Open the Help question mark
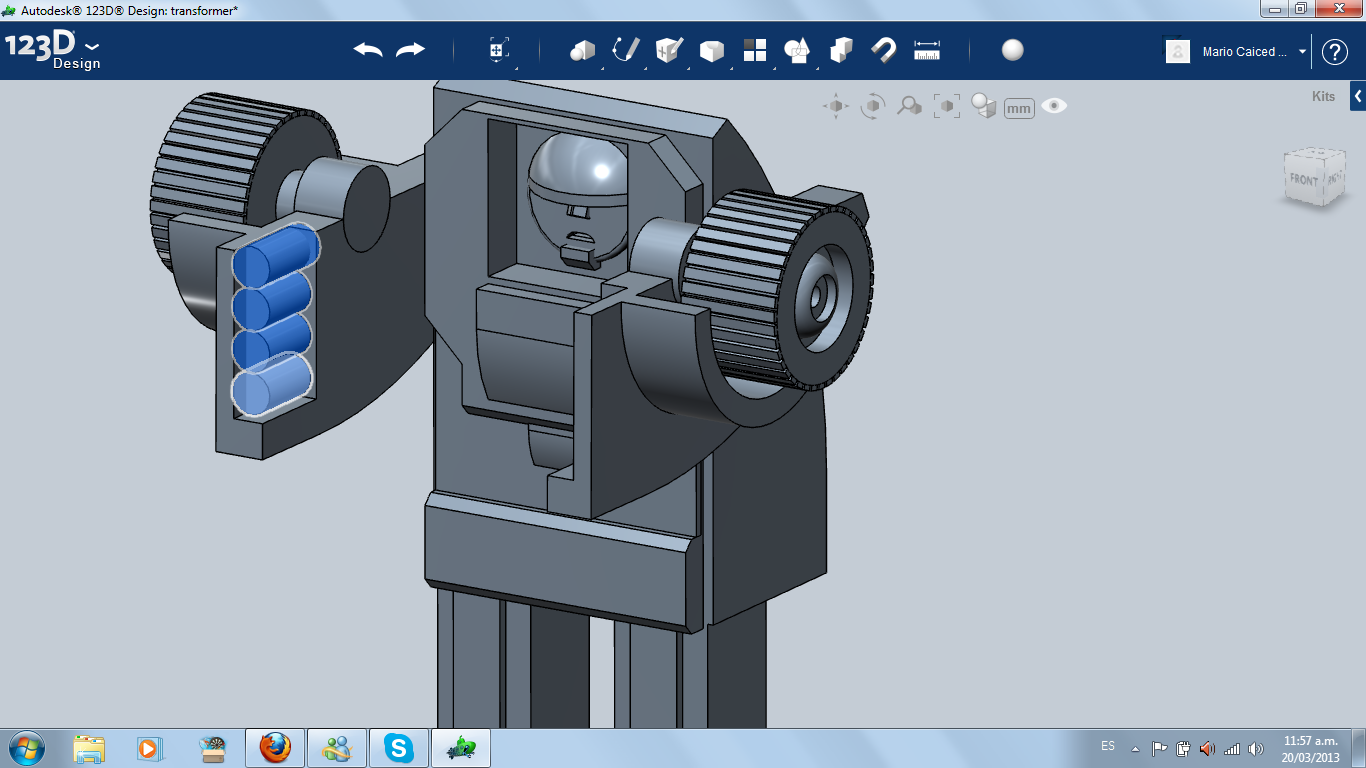This screenshot has width=1366, height=768. tap(1335, 52)
